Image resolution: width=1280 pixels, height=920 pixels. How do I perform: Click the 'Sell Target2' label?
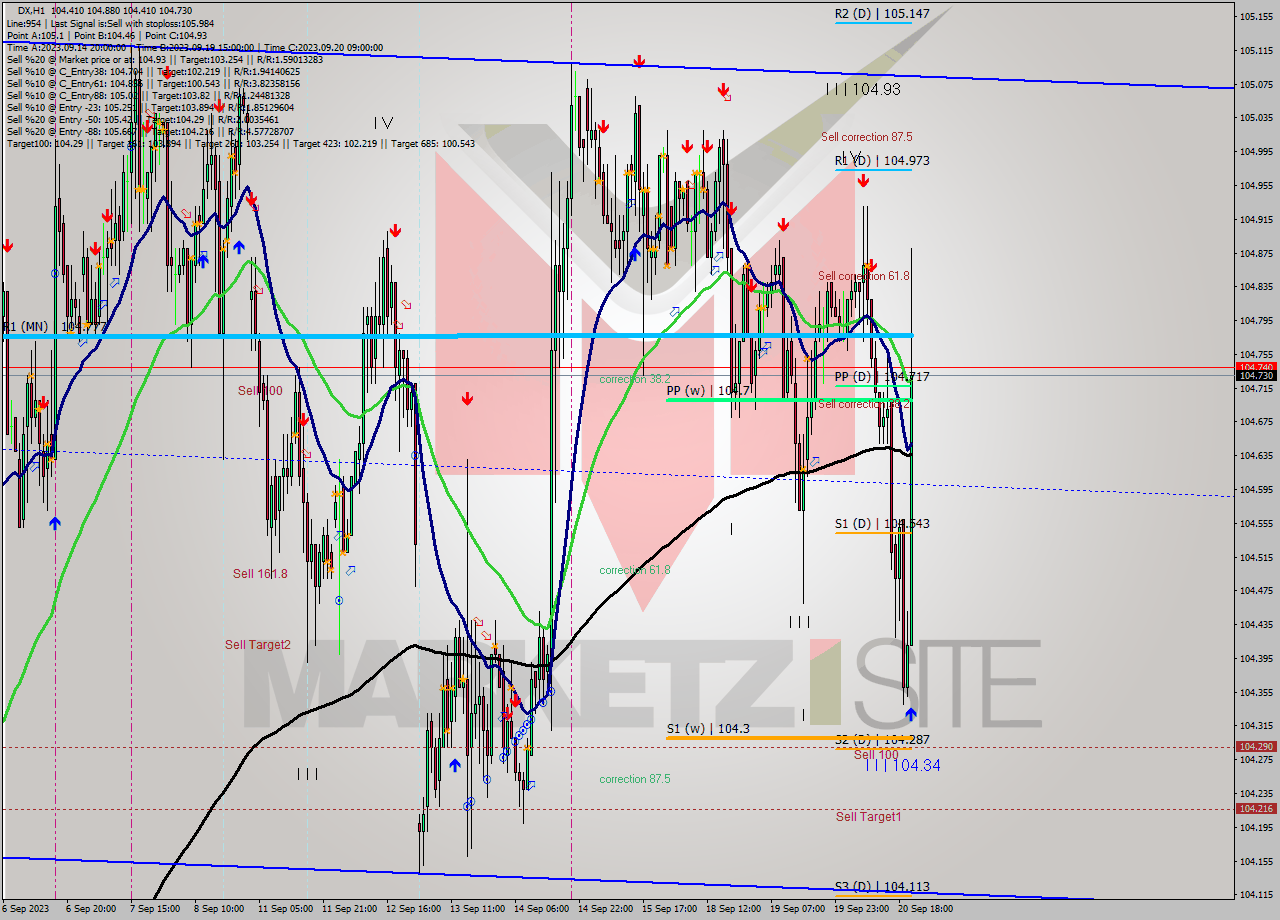258,645
